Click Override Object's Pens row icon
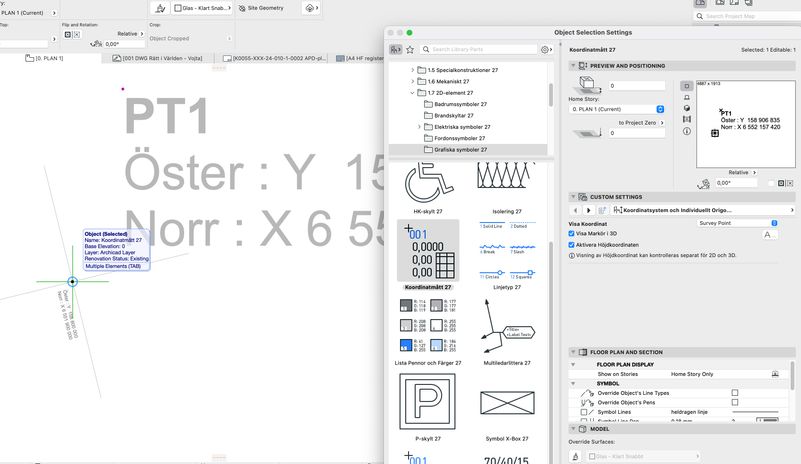 [x=587, y=403]
